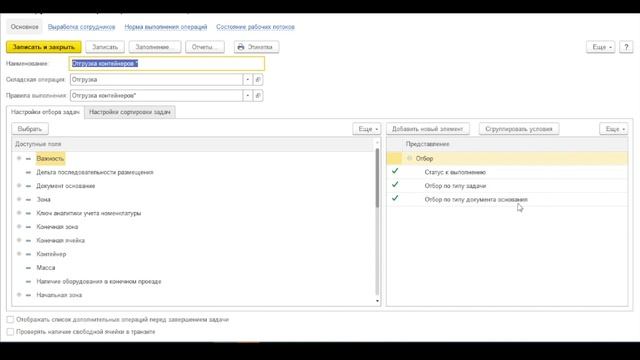Enable Проверять наличие свободной ячейки в транзите

(x=10, y=332)
